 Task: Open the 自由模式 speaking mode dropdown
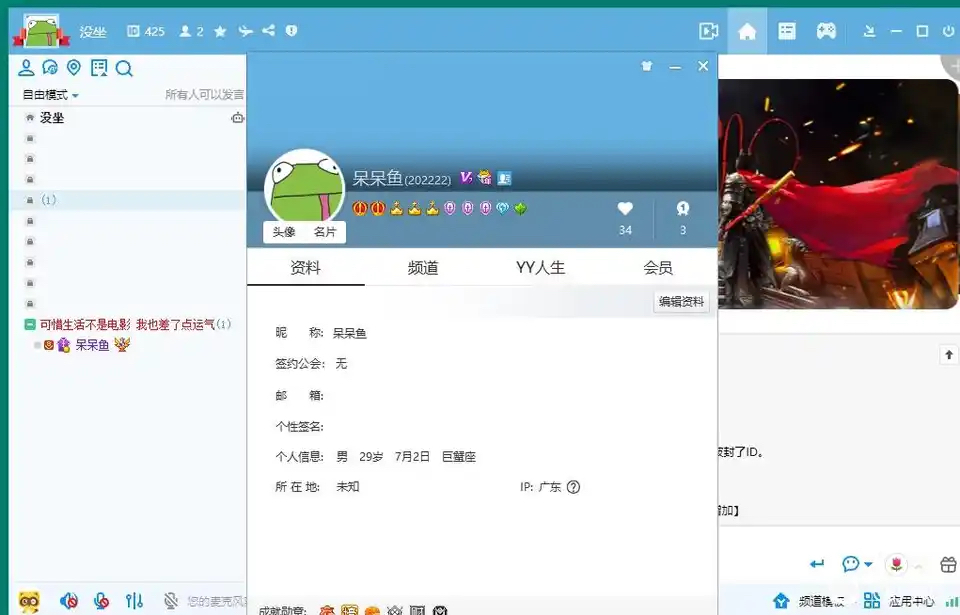tap(51, 95)
